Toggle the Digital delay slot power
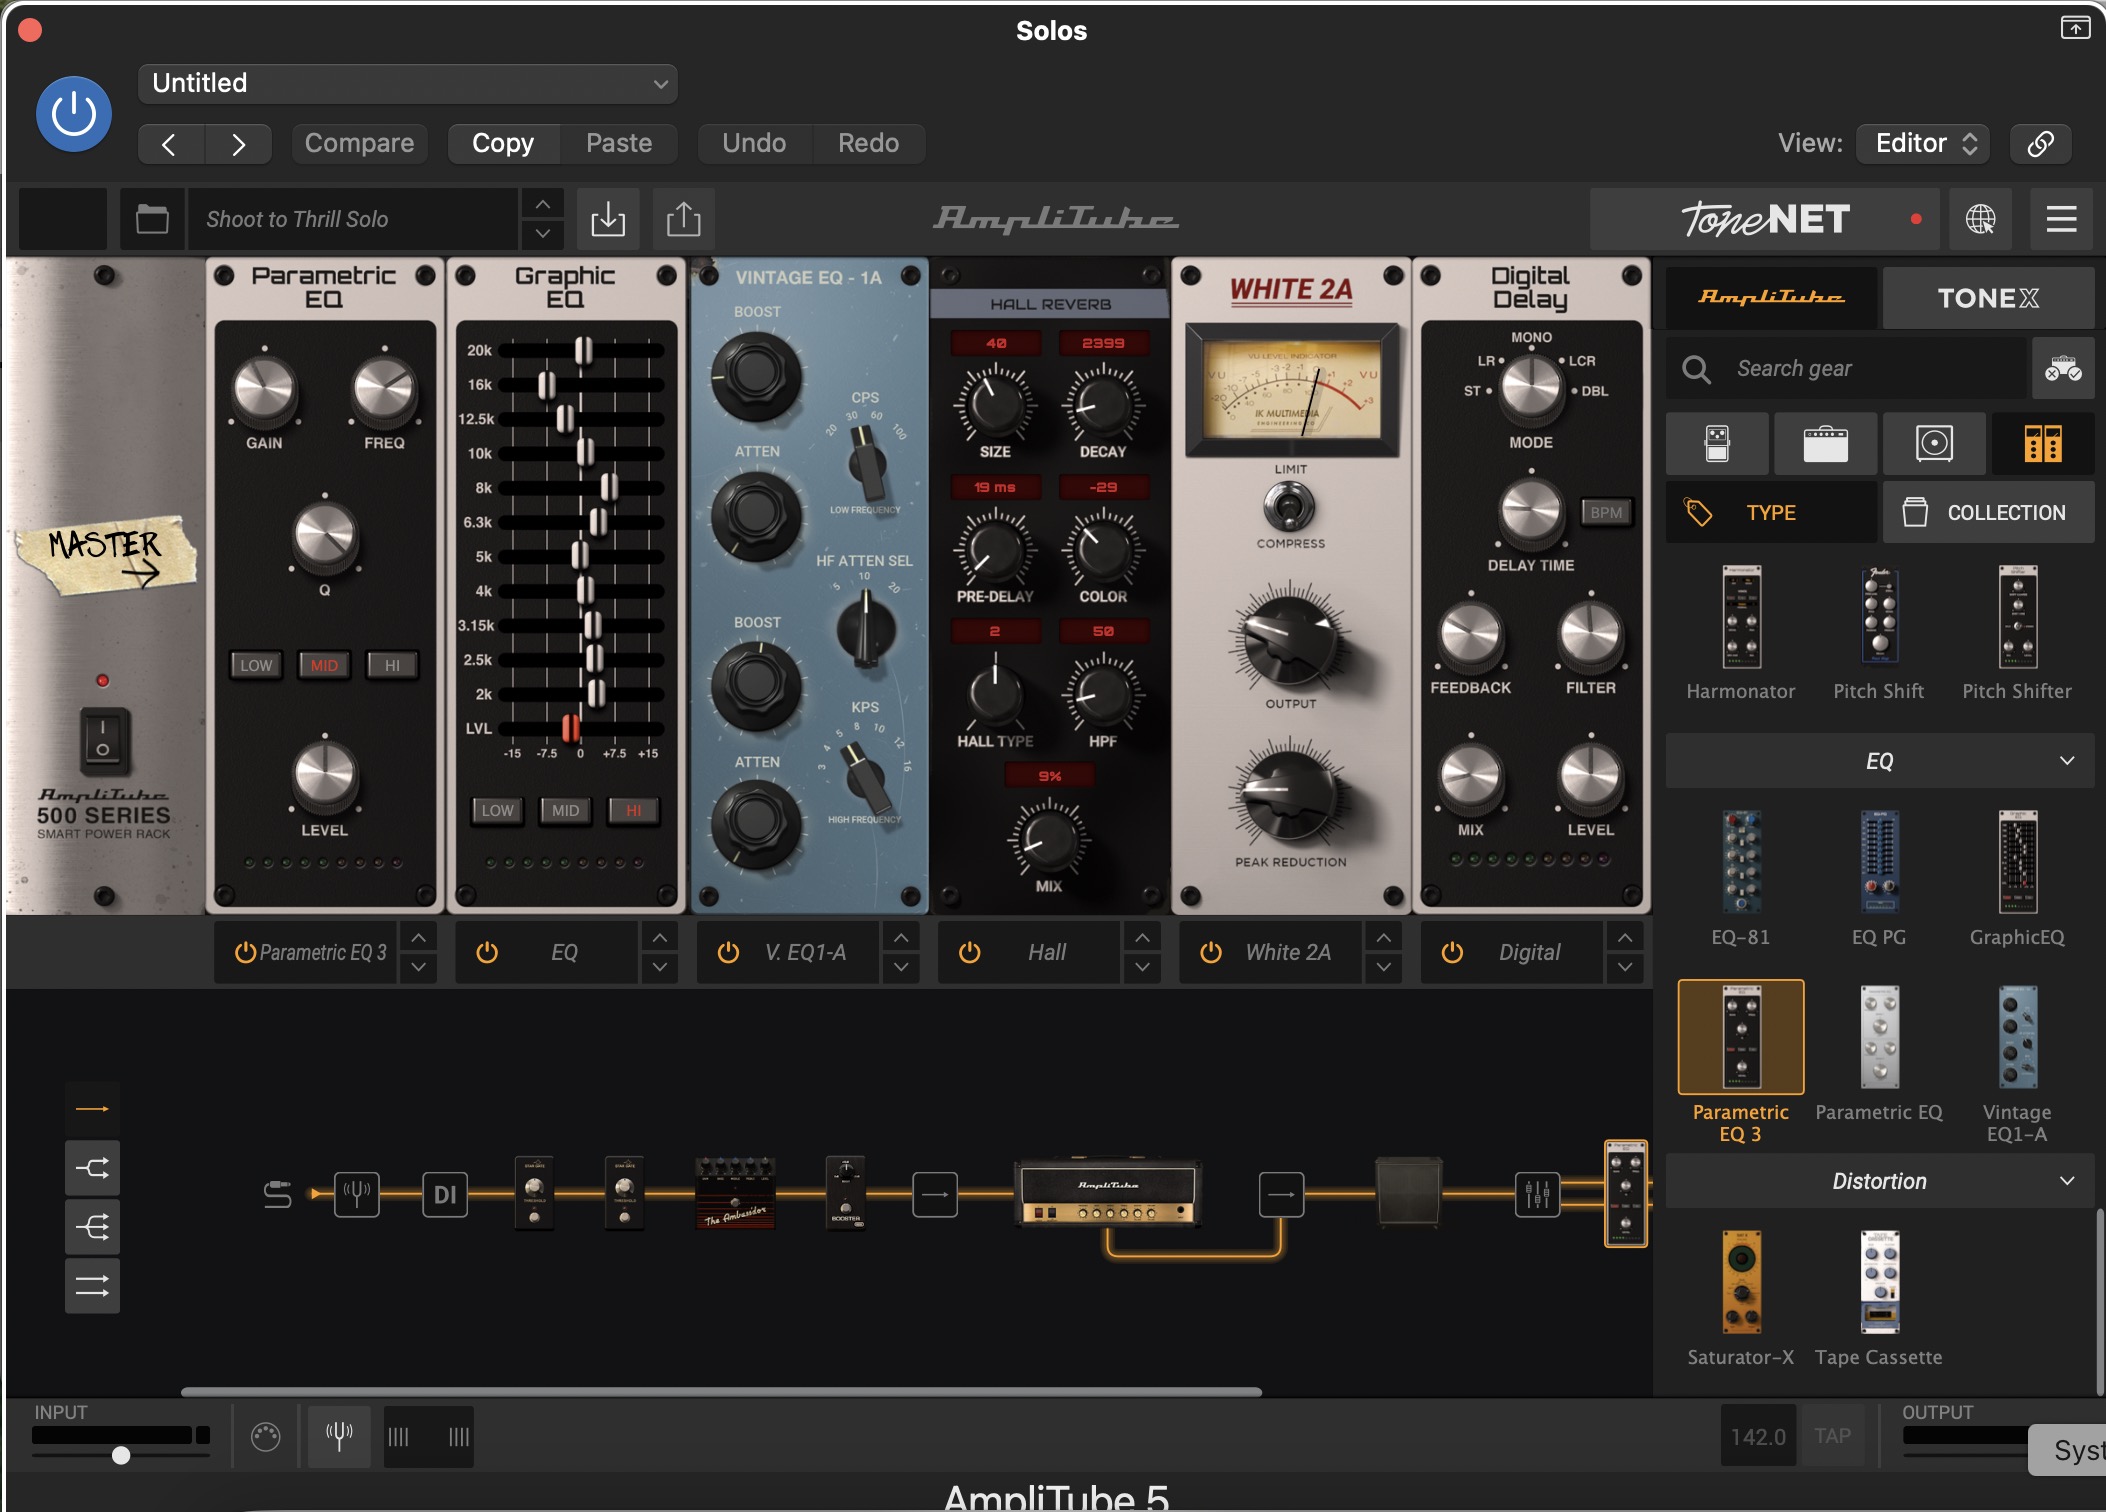Viewport: 2106px width, 1512px height. pos(1452,953)
